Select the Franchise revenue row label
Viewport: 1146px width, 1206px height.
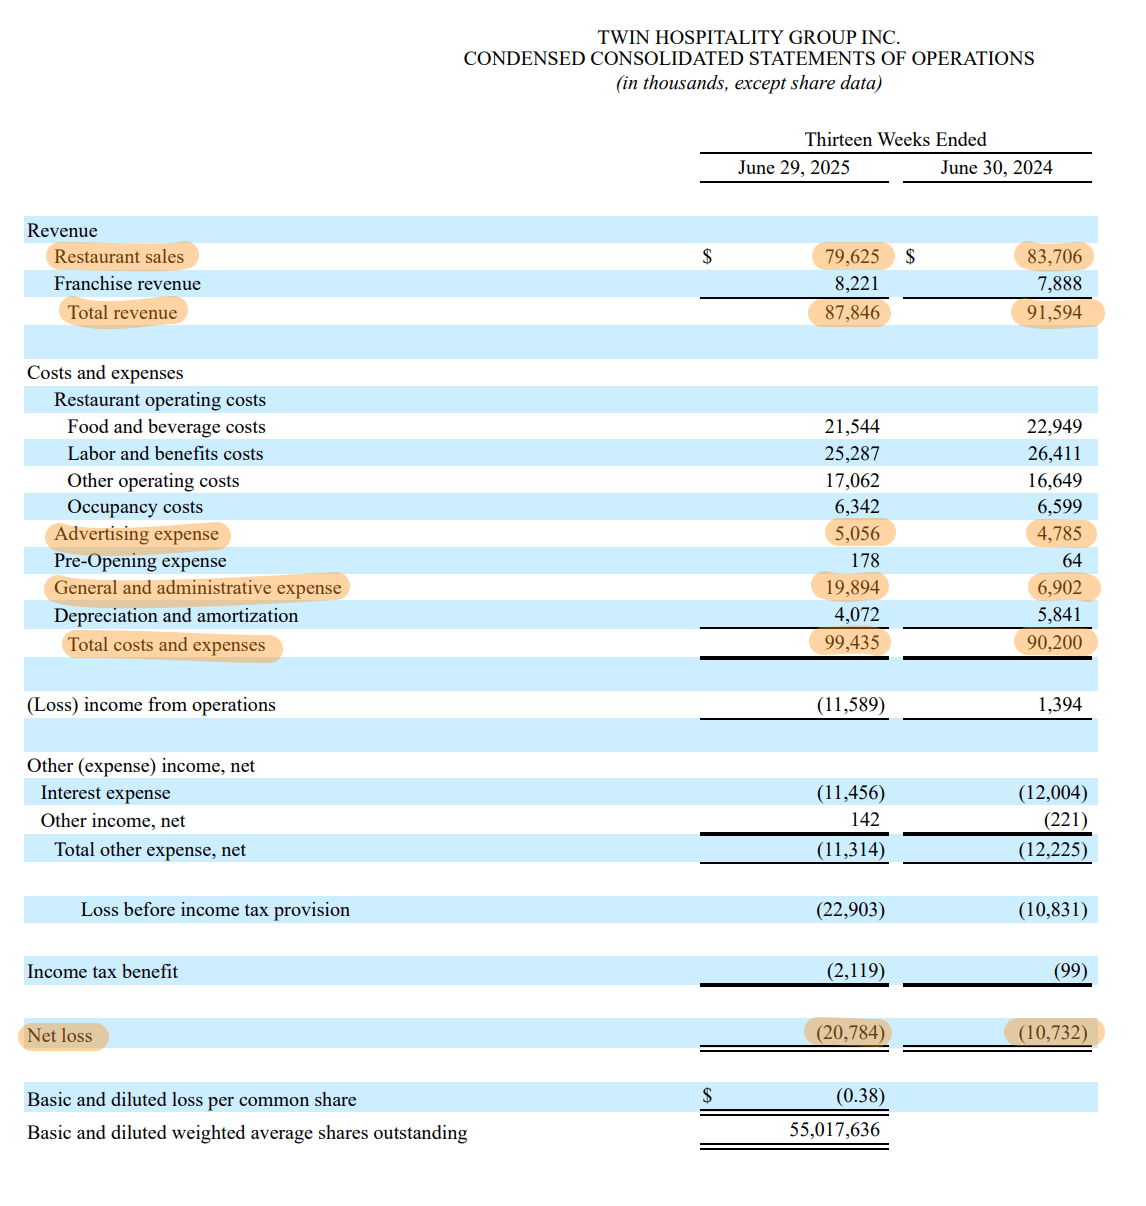point(127,284)
